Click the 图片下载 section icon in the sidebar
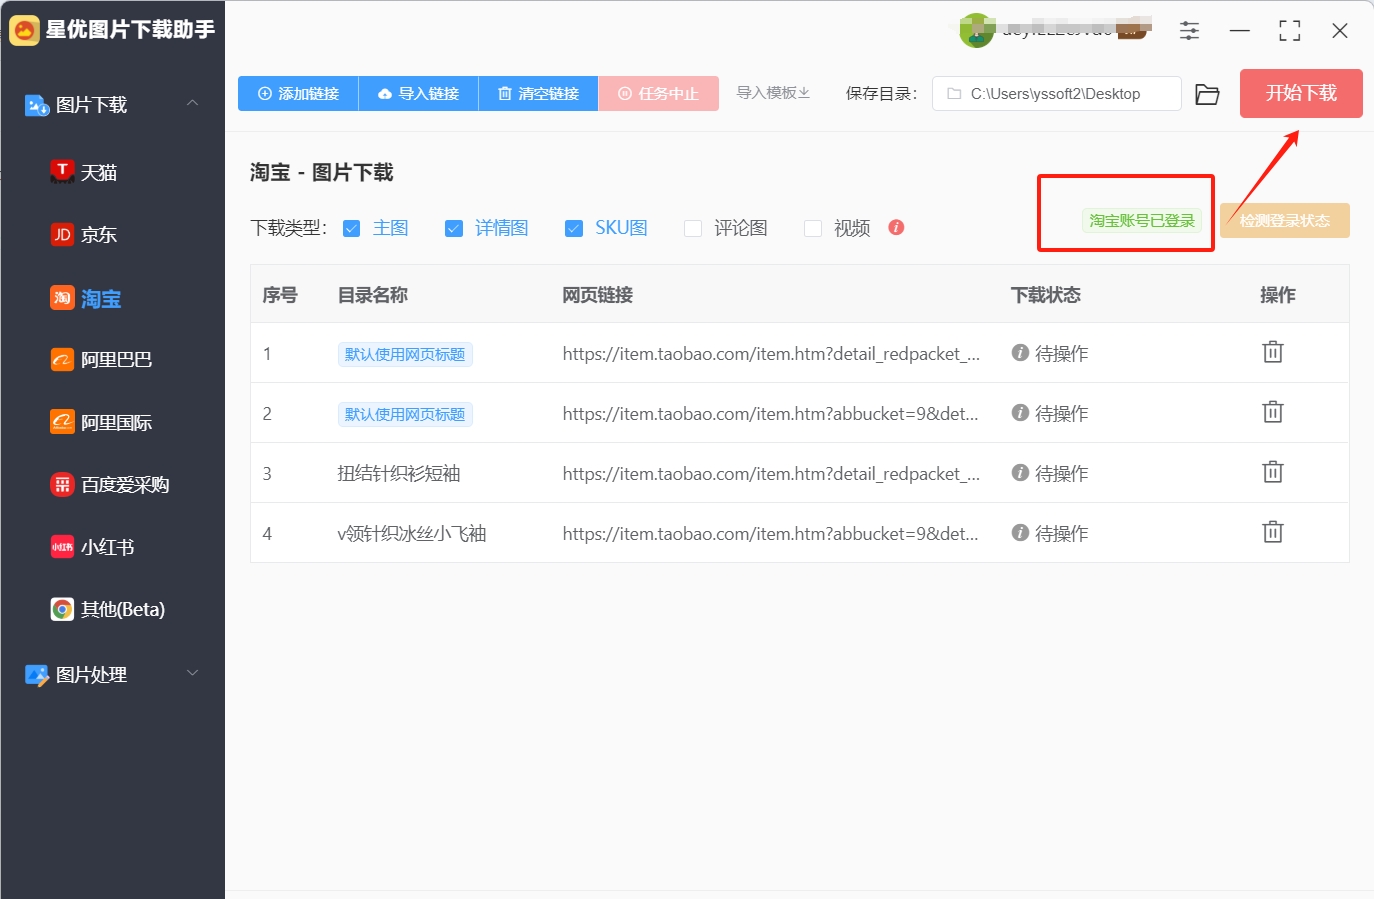Screen dimensions: 1374x899 point(37,105)
